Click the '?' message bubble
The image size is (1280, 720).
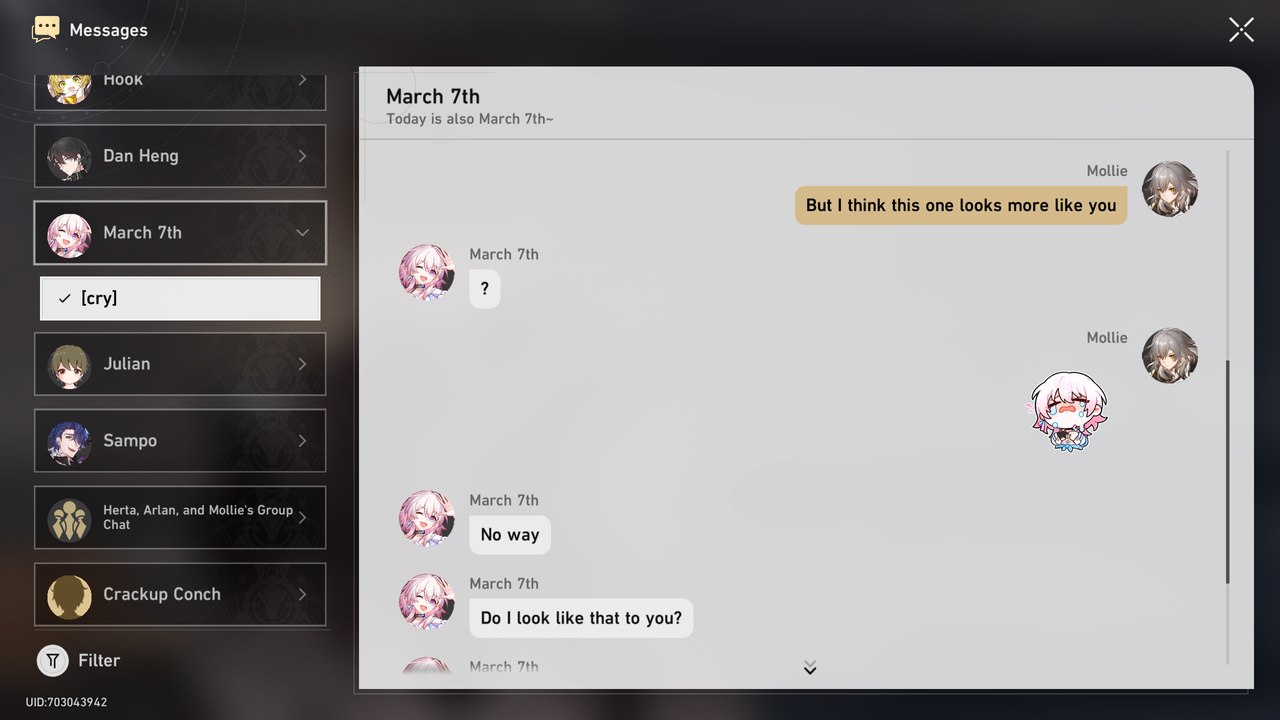(485, 288)
